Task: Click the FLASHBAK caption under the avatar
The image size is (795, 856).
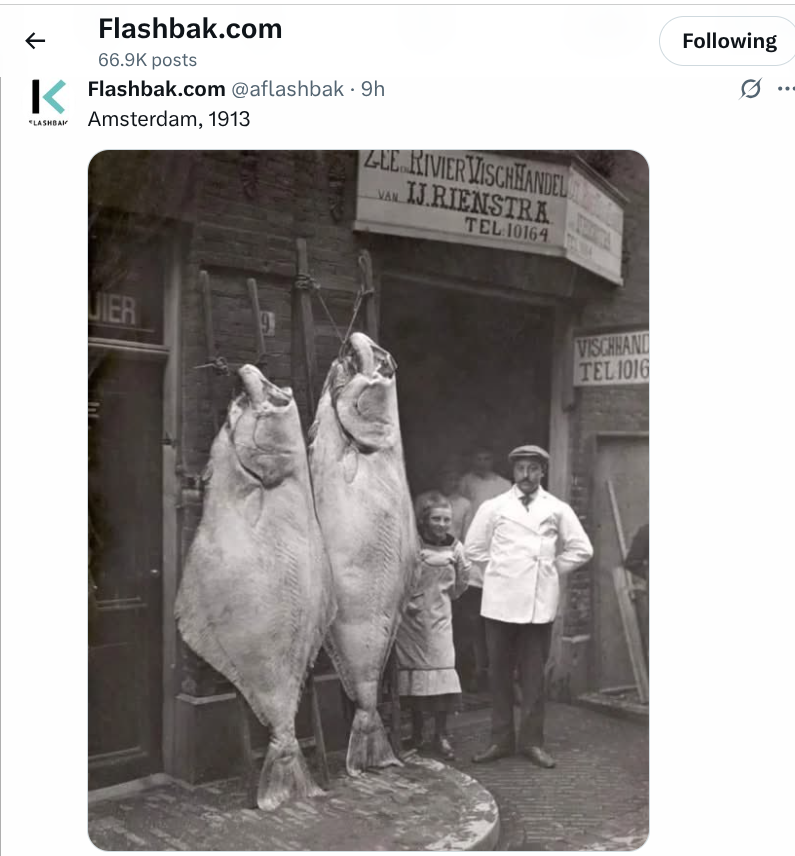Action: pyautogui.click(x=49, y=123)
